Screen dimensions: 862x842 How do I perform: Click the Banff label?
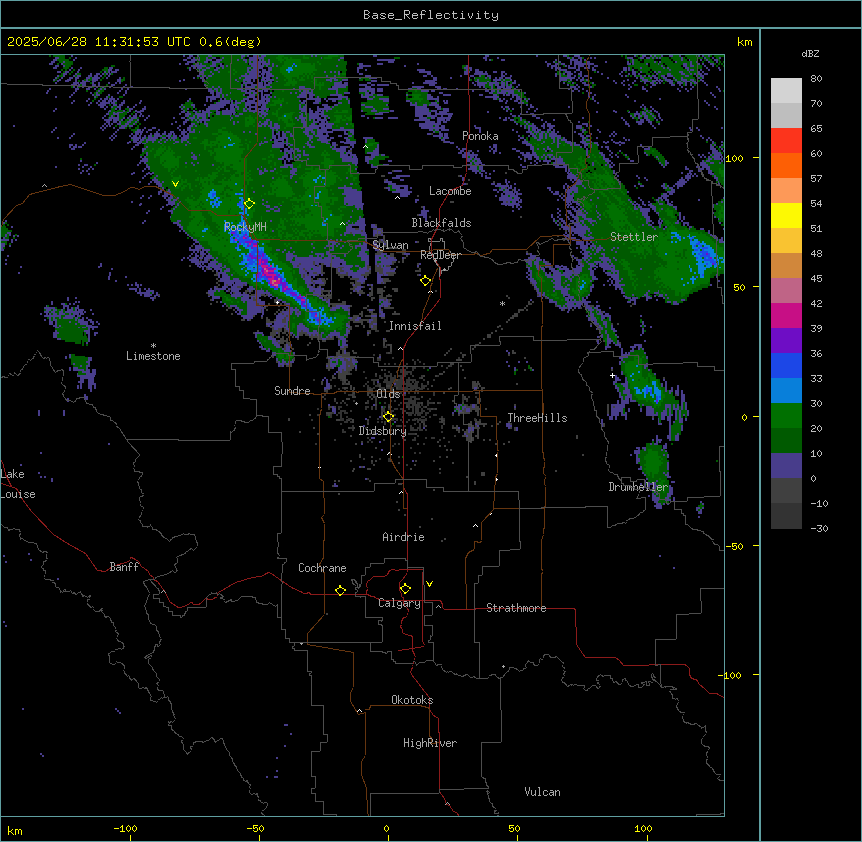click(x=124, y=567)
